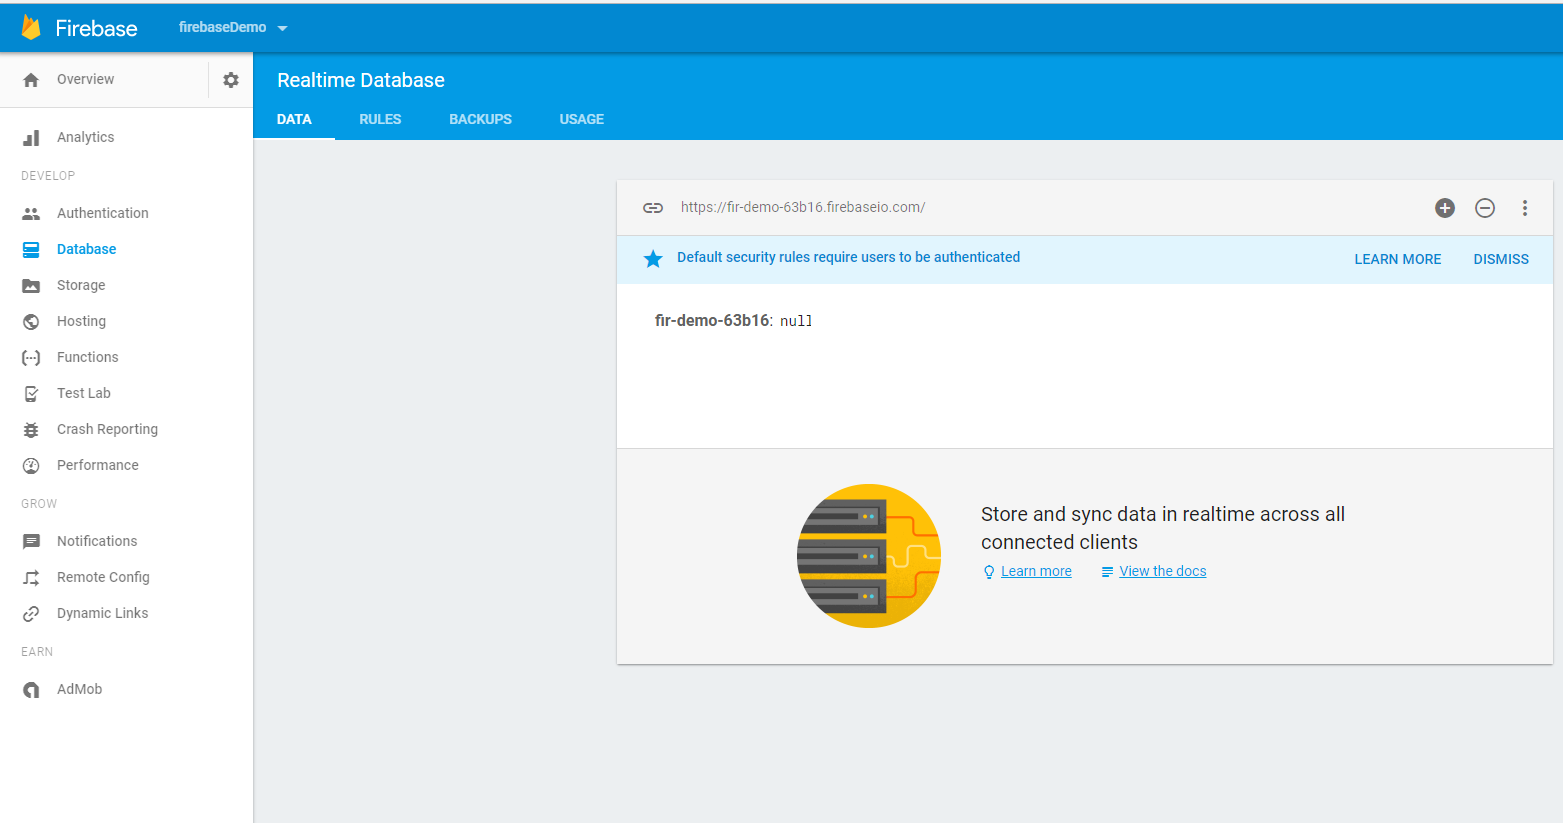Open Notifications section
The height and width of the screenshot is (823, 1563).
coord(97,542)
